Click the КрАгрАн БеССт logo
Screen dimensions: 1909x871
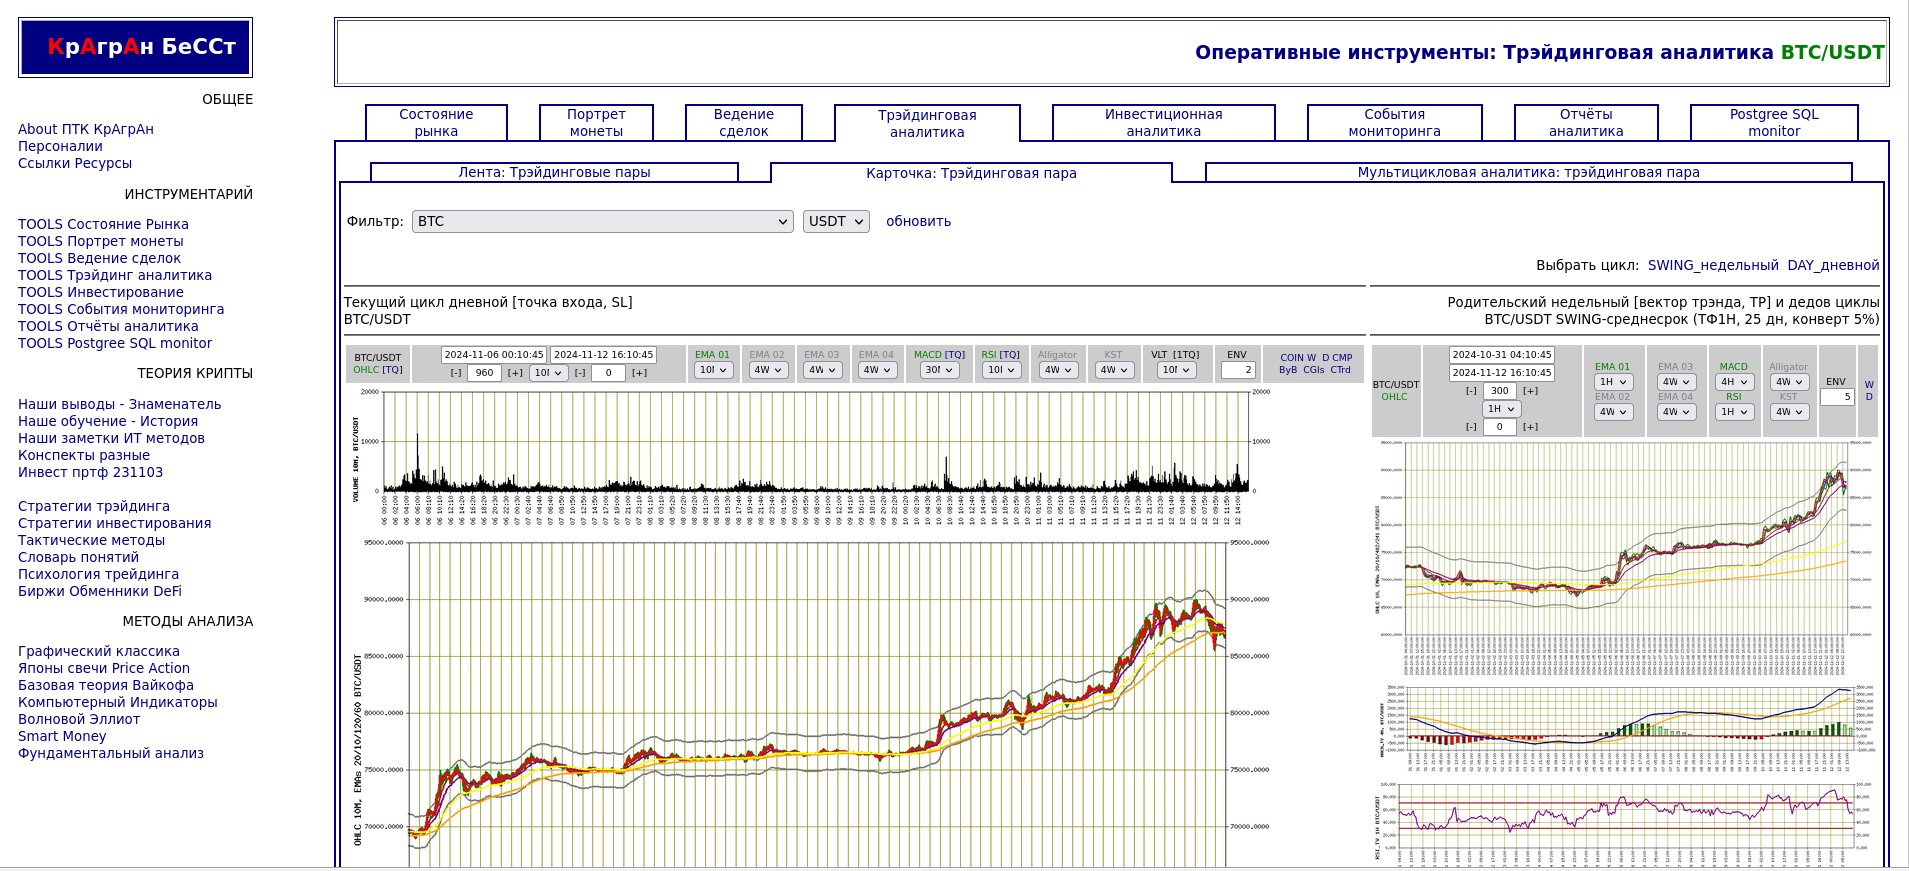tap(135, 47)
